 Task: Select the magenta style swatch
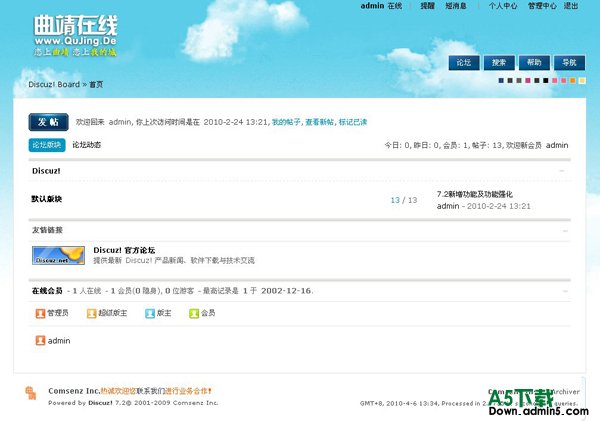528,80
